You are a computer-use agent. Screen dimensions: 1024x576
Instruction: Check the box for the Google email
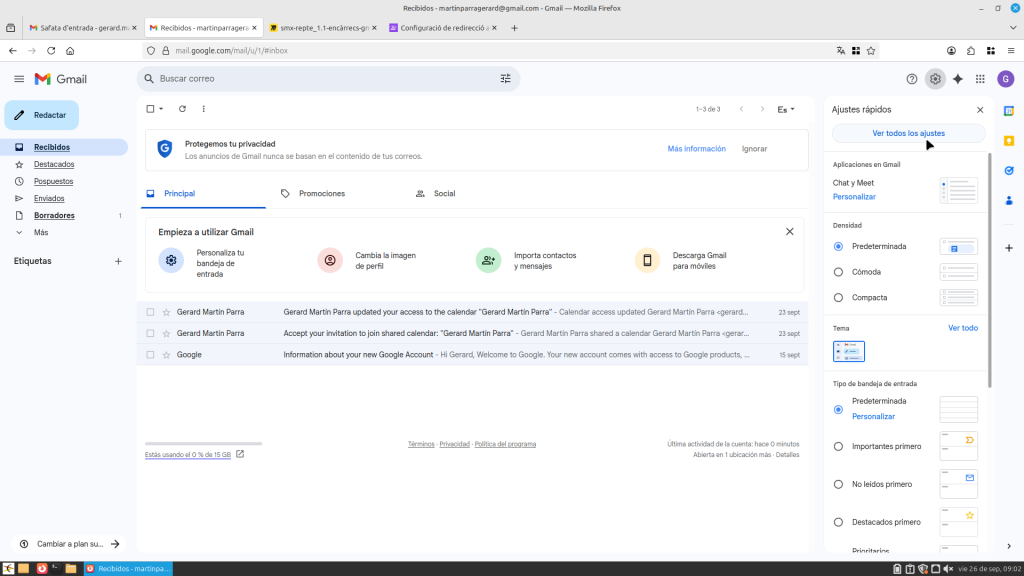click(151, 355)
